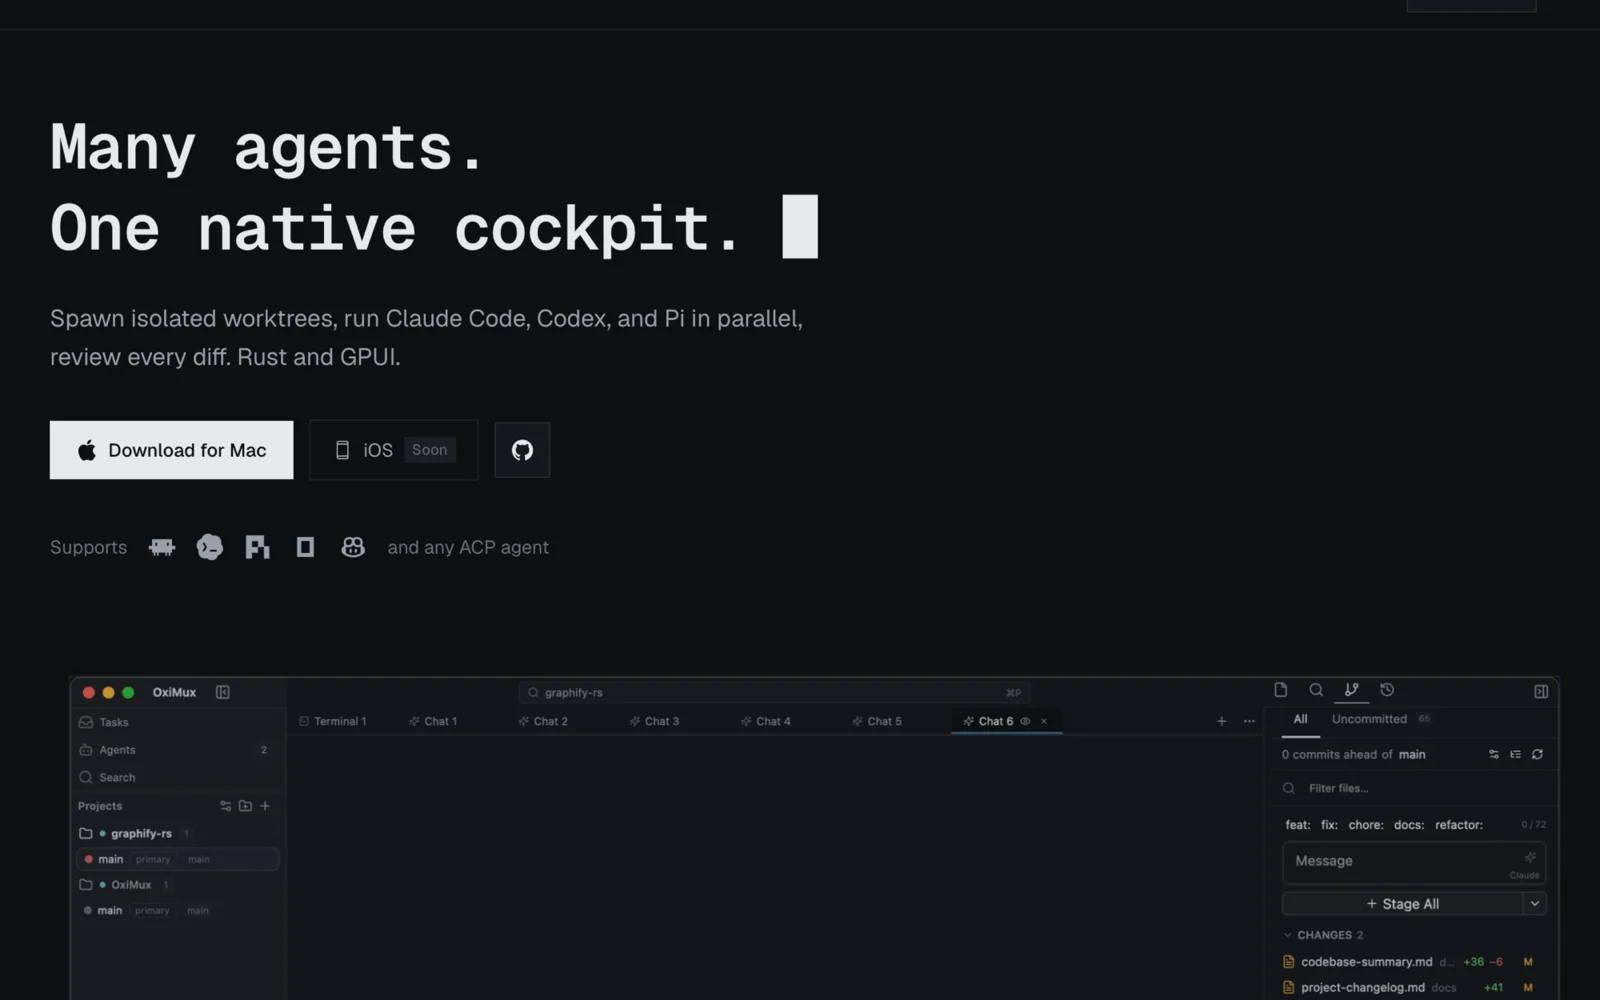
Task: Open the files panel icon
Action: (1280, 690)
